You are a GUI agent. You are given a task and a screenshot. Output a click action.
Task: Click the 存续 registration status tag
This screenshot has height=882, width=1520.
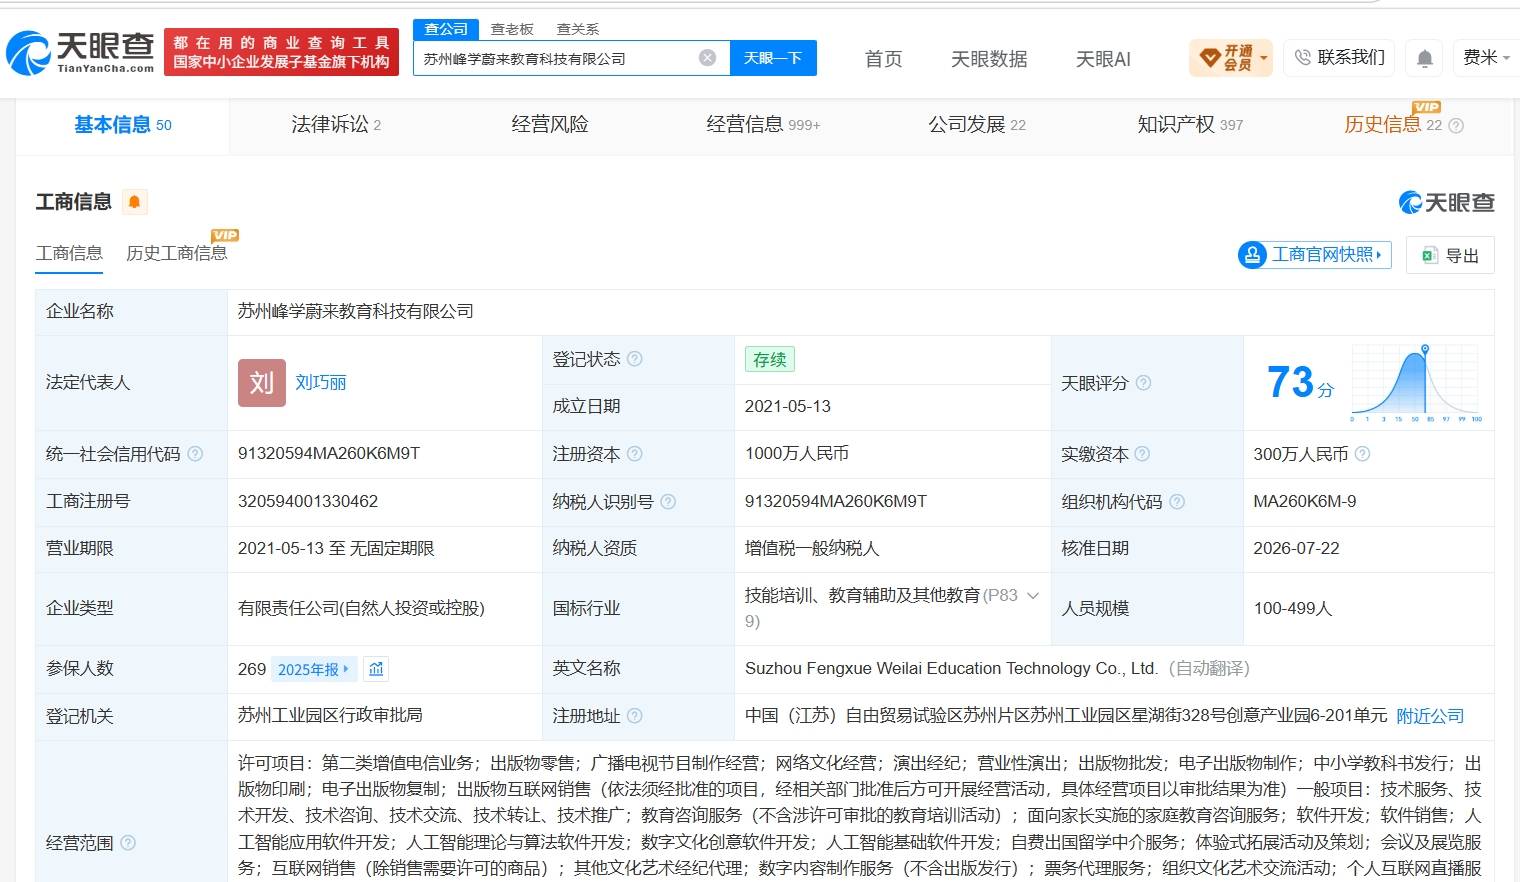pos(770,360)
